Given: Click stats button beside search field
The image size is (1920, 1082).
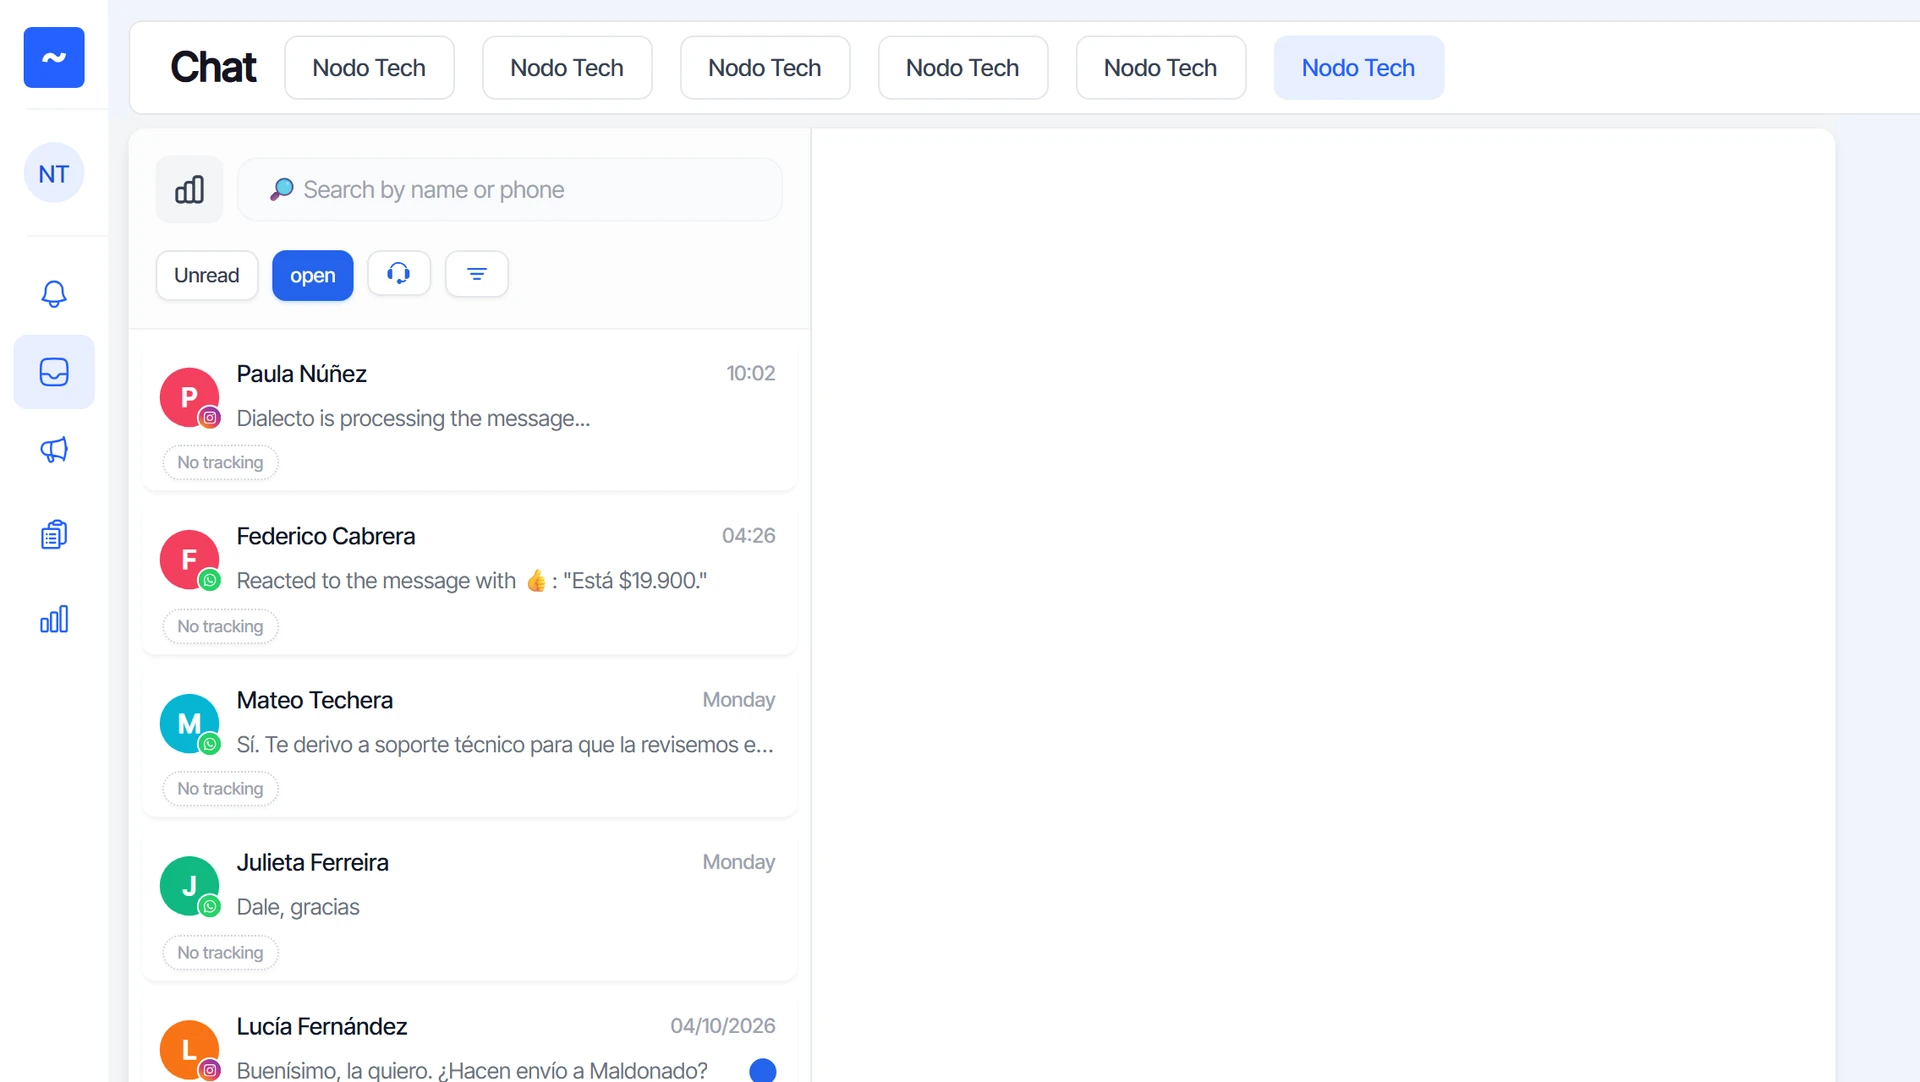Looking at the screenshot, I should (x=189, y=190).
